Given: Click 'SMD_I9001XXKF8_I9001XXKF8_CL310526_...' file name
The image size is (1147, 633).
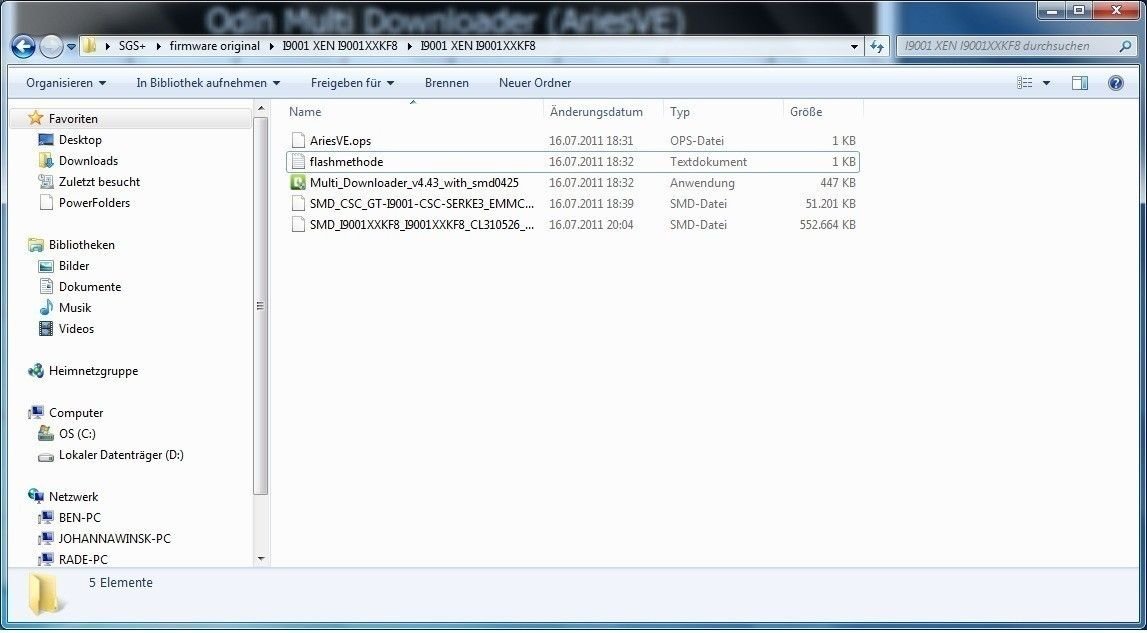Looking at the screenshot, I should tap(421, 225).
